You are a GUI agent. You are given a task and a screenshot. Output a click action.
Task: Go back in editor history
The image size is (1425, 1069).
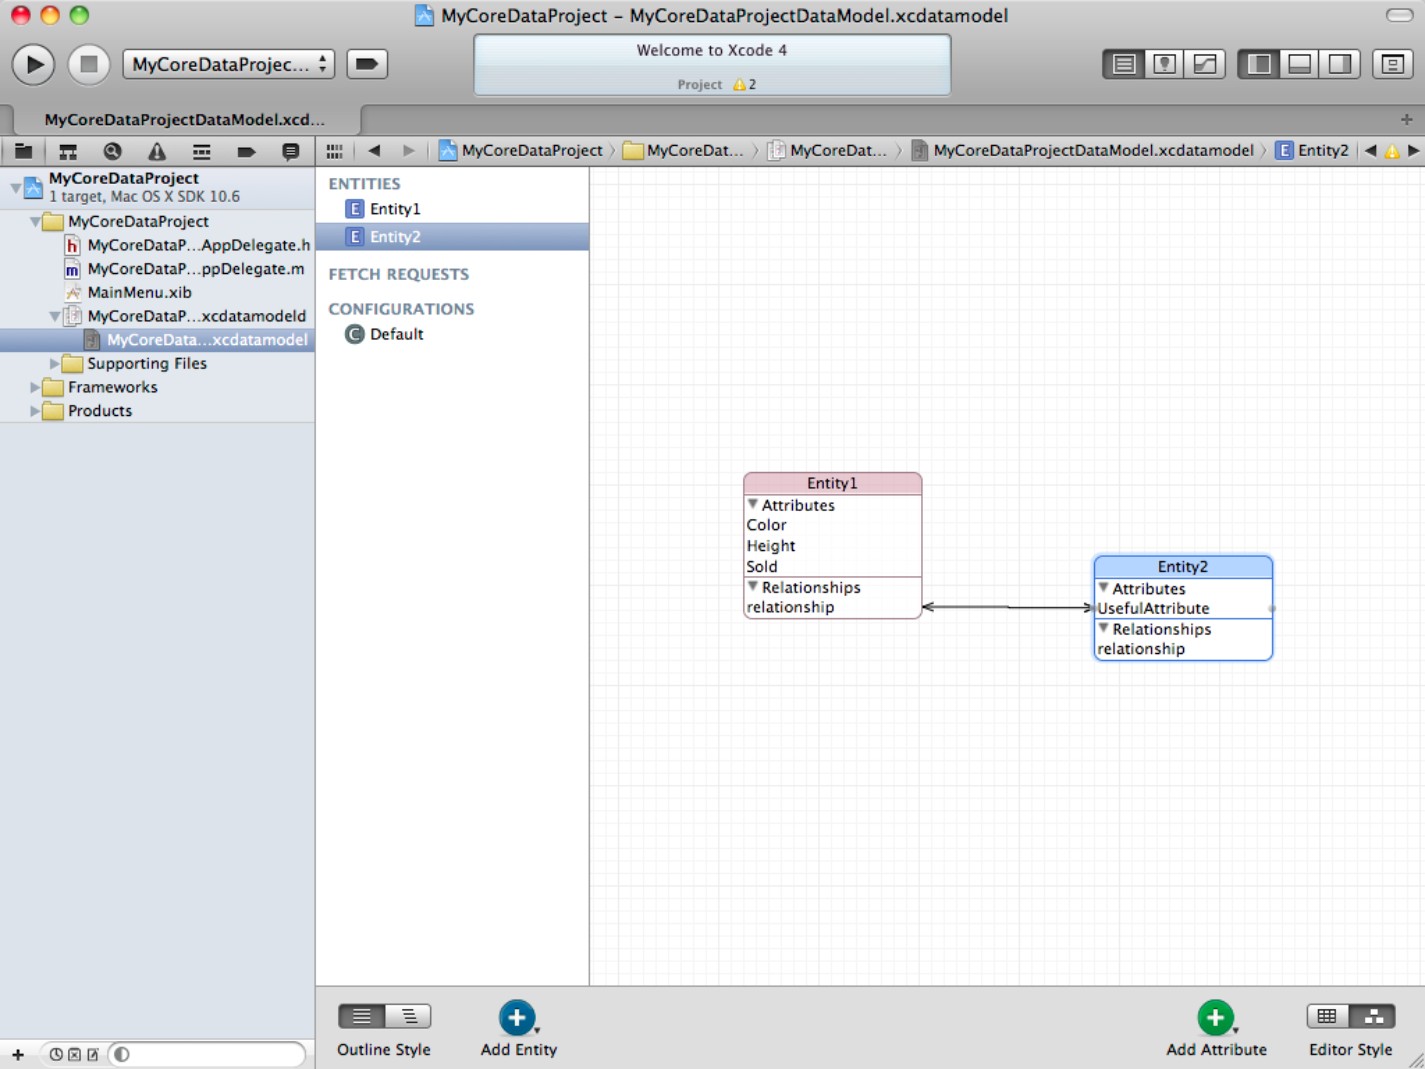374,151
